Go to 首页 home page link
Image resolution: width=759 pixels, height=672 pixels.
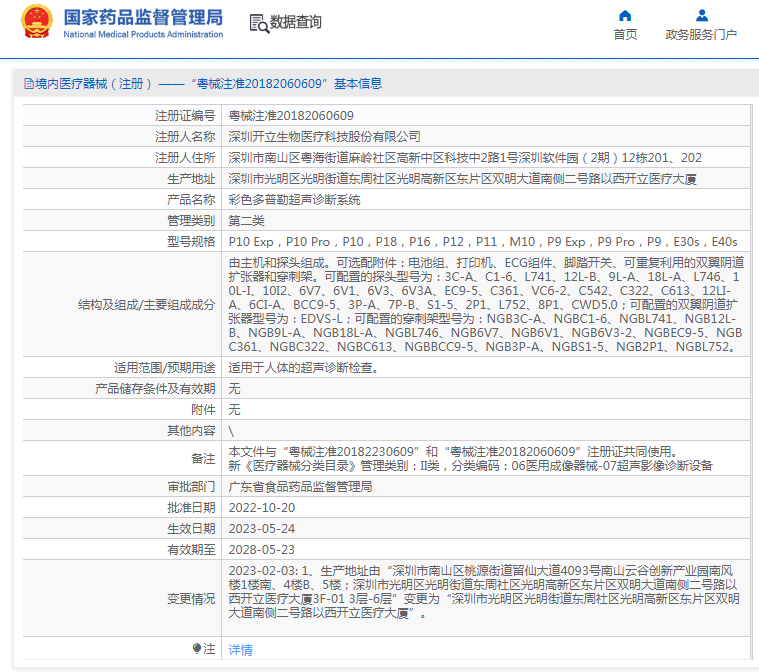(x=625, y=34)
